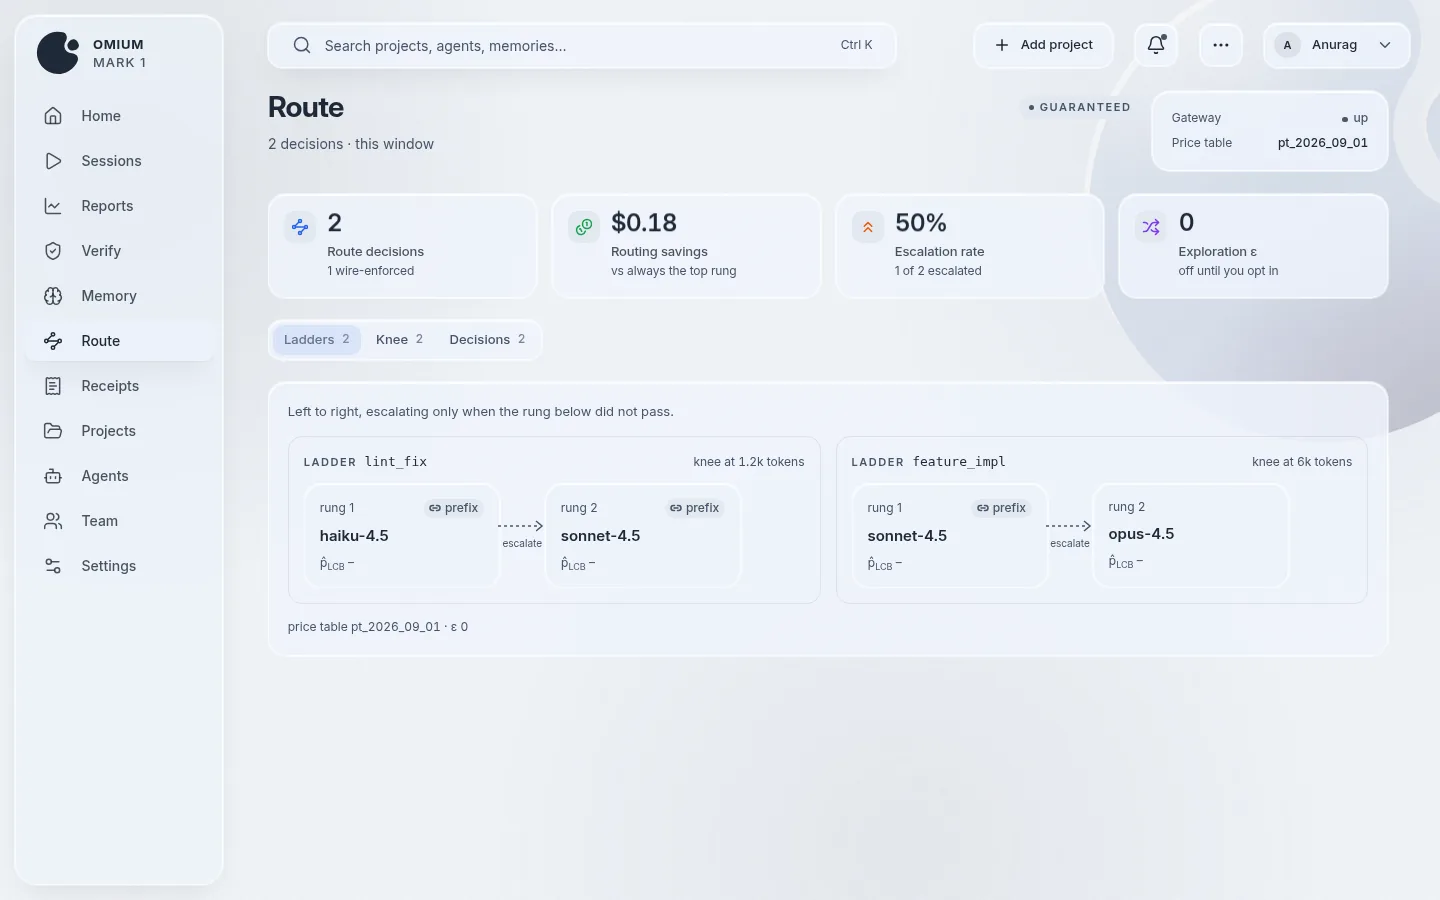This screenshot has height=900, width=1440.
Task: Click escalate arrow in lint_fix ladder
Action: click(521, 526)
